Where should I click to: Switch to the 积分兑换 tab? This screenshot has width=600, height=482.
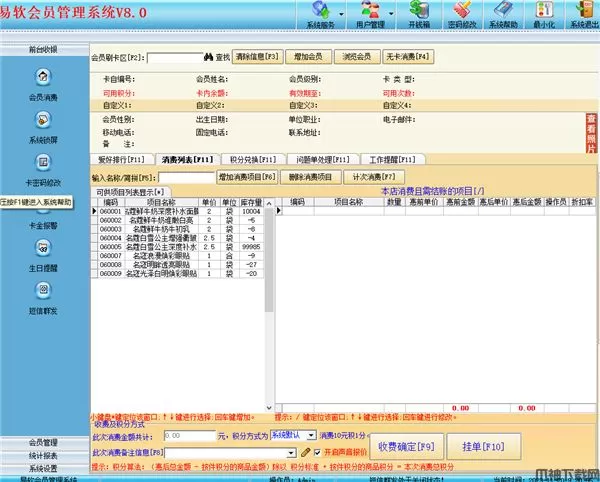point(250,159)
